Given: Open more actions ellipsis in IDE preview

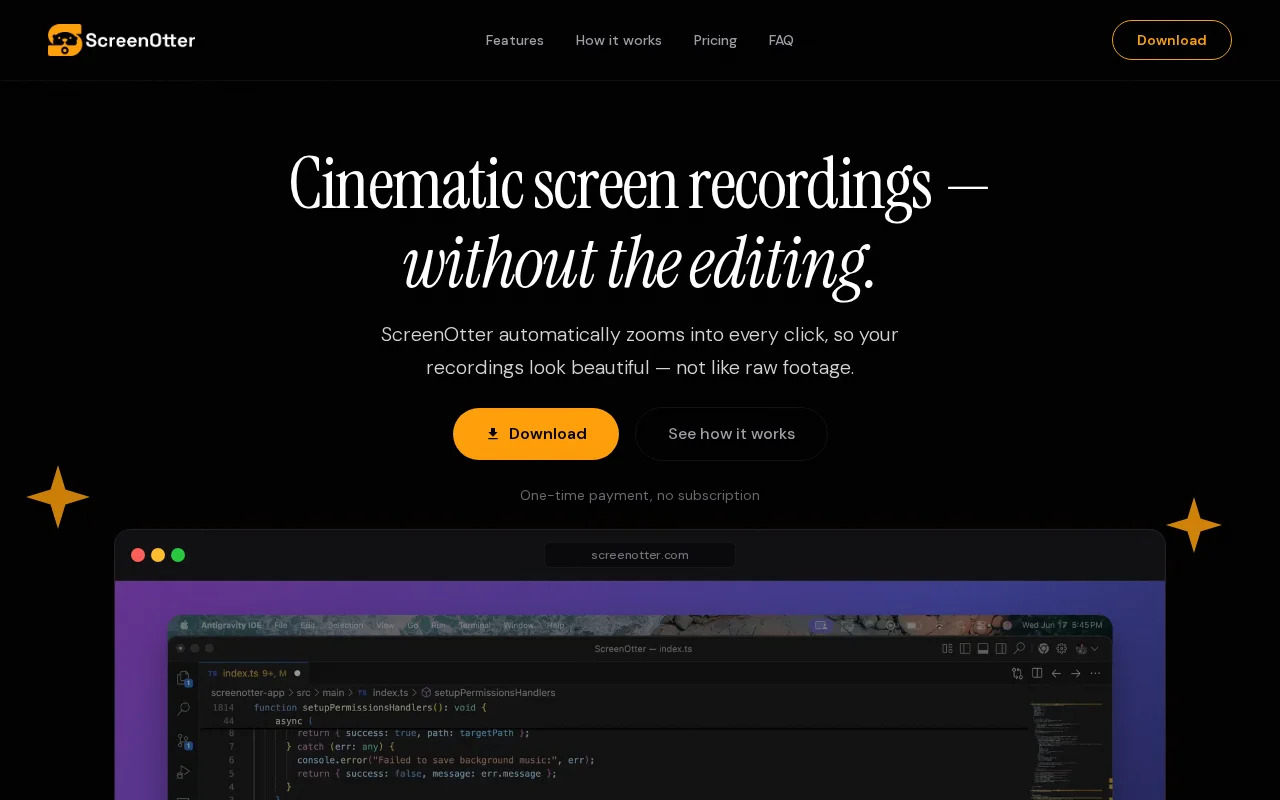Looking at the screenshot, I should (x=1095, y=674).
